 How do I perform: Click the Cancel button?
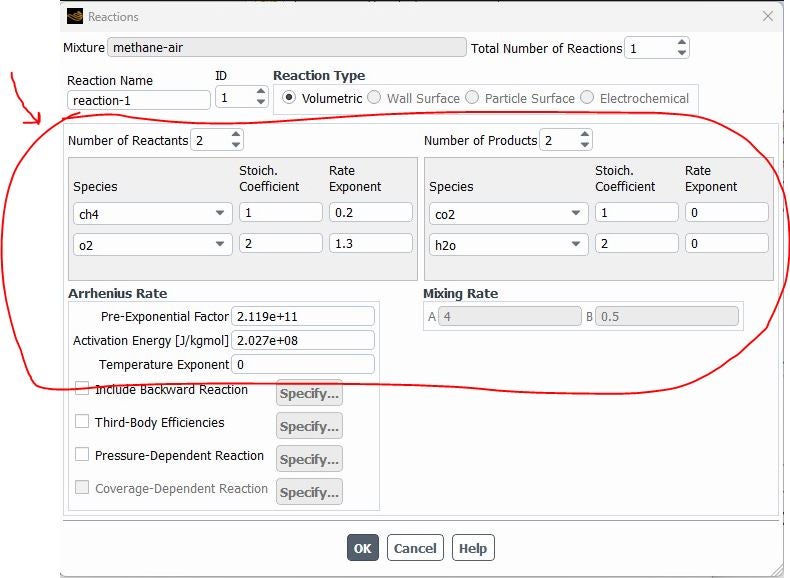(x=415, y=548)
